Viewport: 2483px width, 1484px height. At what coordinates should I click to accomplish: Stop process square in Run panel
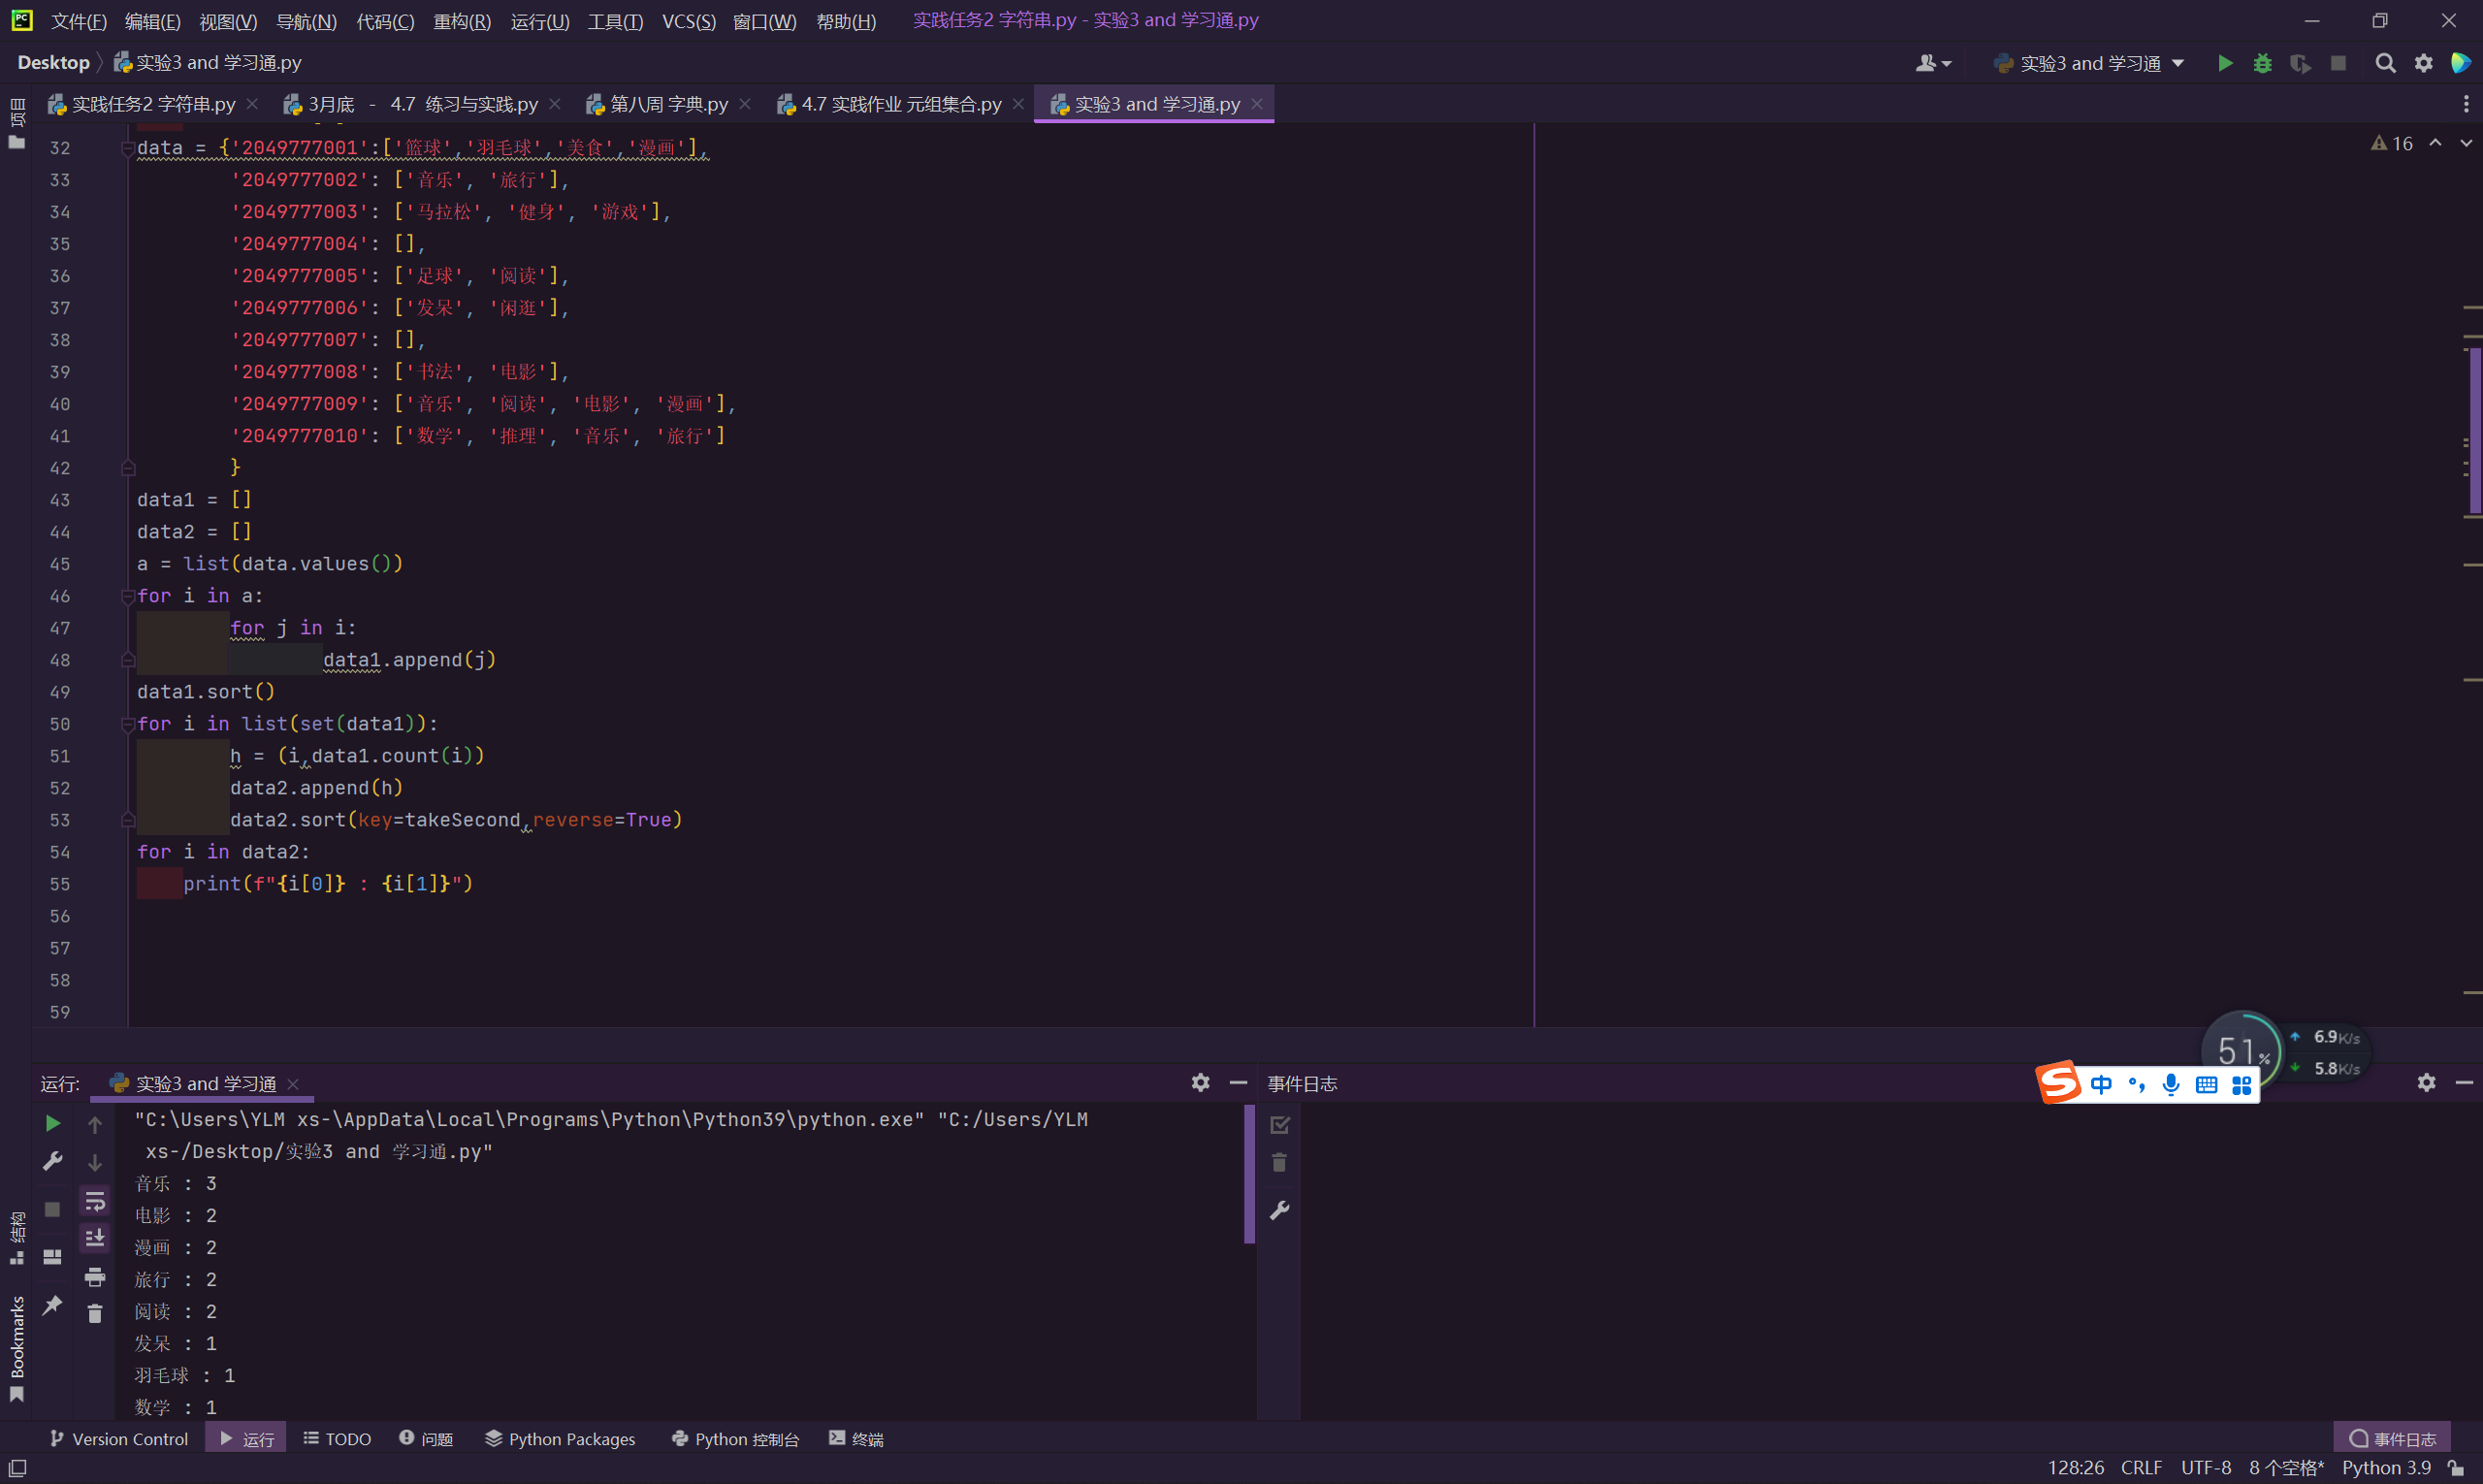[x=52, y=1209]
